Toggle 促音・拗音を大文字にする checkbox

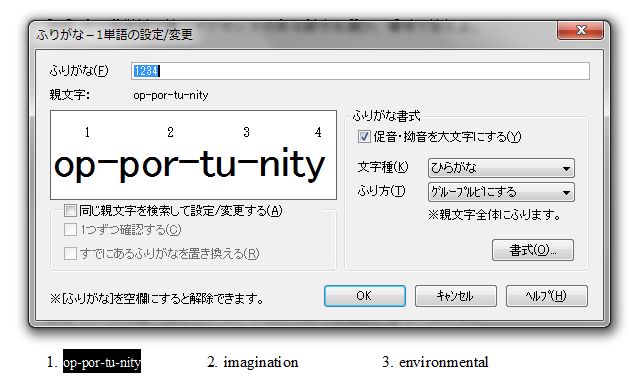coord(364,137)
